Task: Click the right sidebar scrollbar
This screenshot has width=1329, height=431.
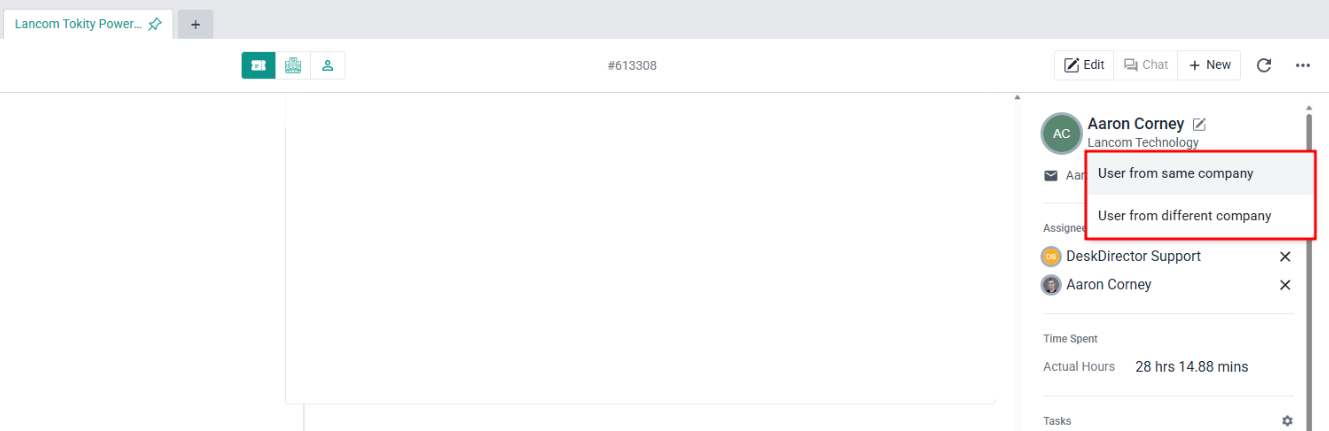Action: point(1309,250)
